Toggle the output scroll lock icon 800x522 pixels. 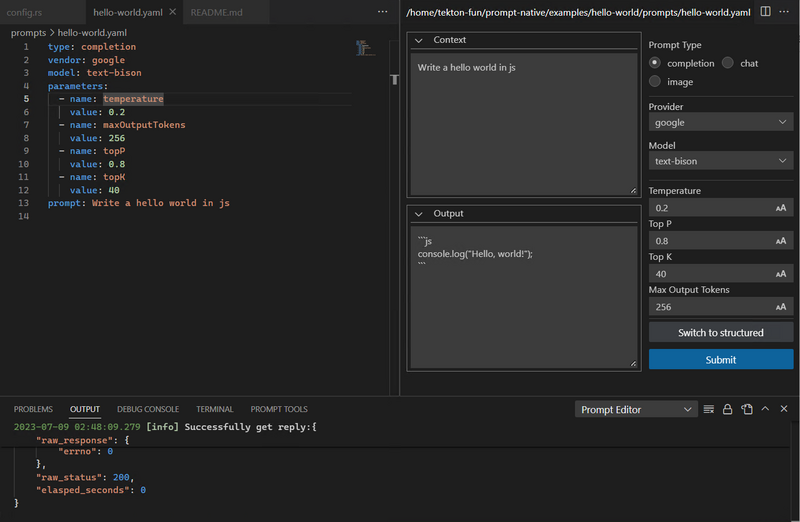pos(727,409)
